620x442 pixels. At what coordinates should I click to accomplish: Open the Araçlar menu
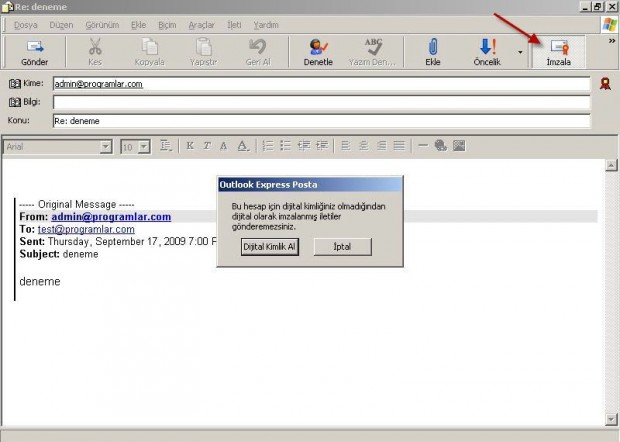coord(201,25)
